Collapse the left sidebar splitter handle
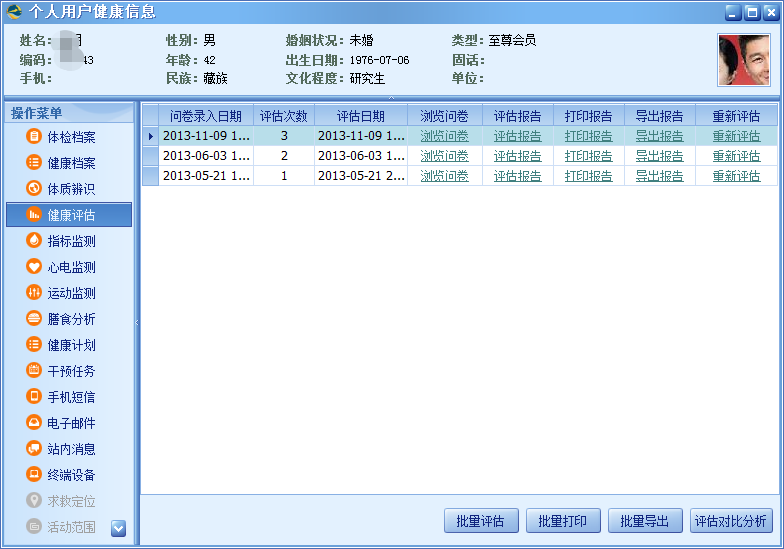Viewport: 784px width, 549px height. 136,322
